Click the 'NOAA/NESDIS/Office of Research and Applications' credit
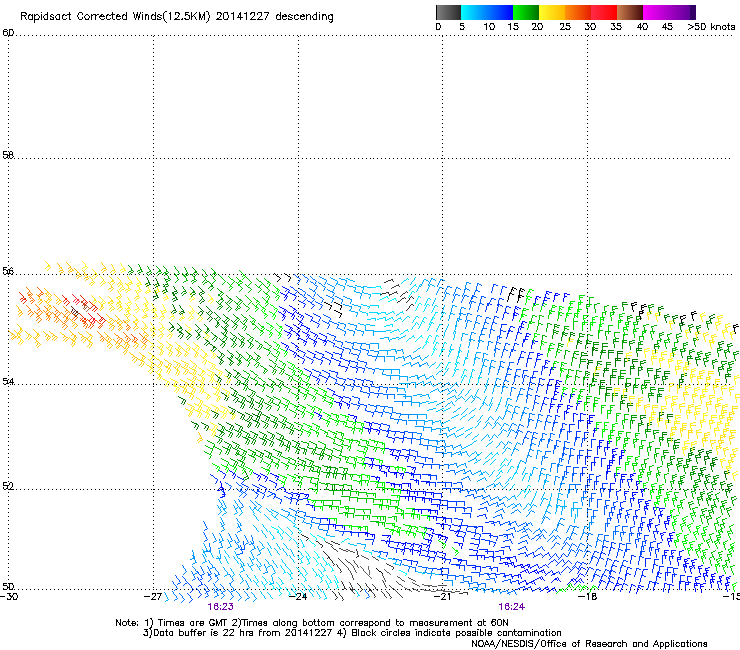This screenshot has width=740, height=650. [589, 644]
